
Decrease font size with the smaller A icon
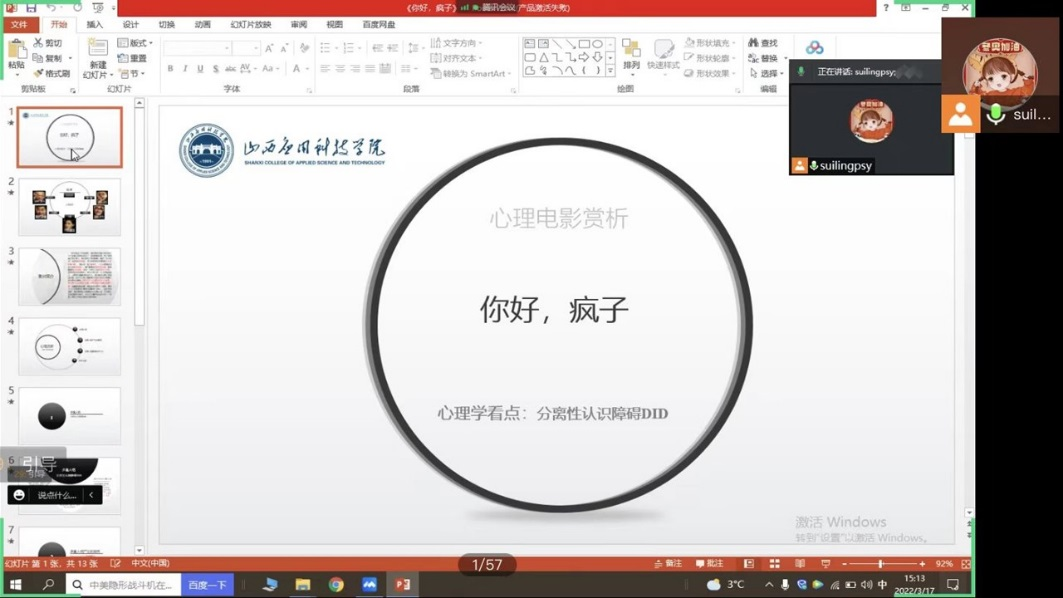[284, 48]
